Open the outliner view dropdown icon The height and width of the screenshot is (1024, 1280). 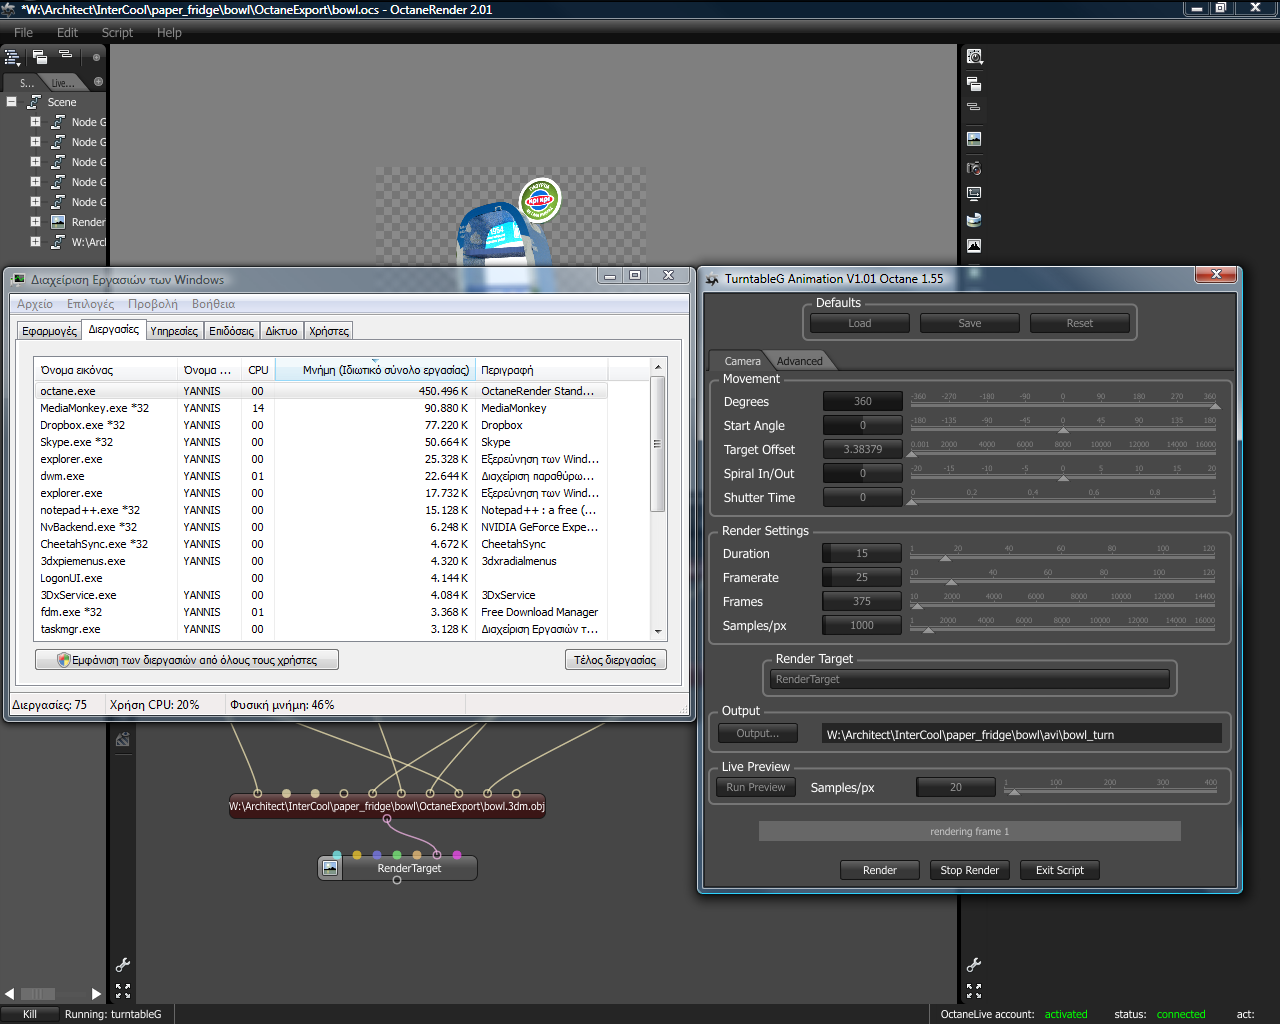click(13, 58)
